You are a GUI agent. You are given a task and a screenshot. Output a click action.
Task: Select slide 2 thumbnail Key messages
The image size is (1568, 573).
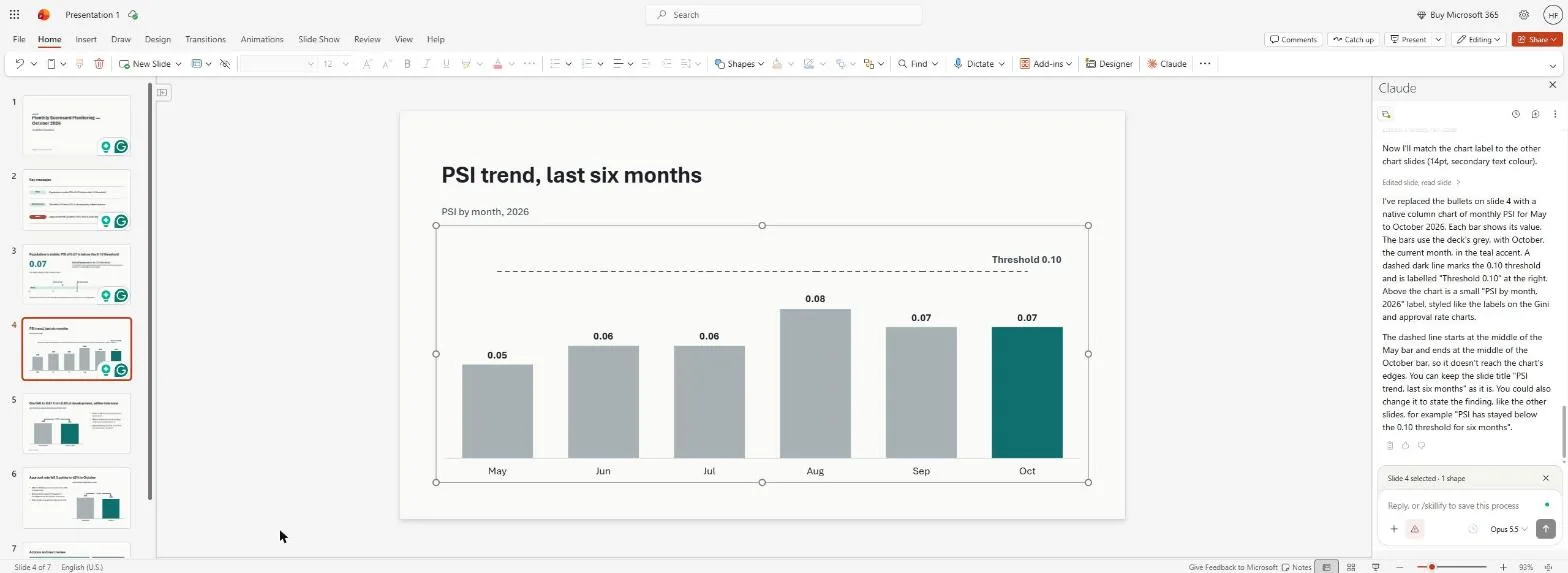click(76, 200)
